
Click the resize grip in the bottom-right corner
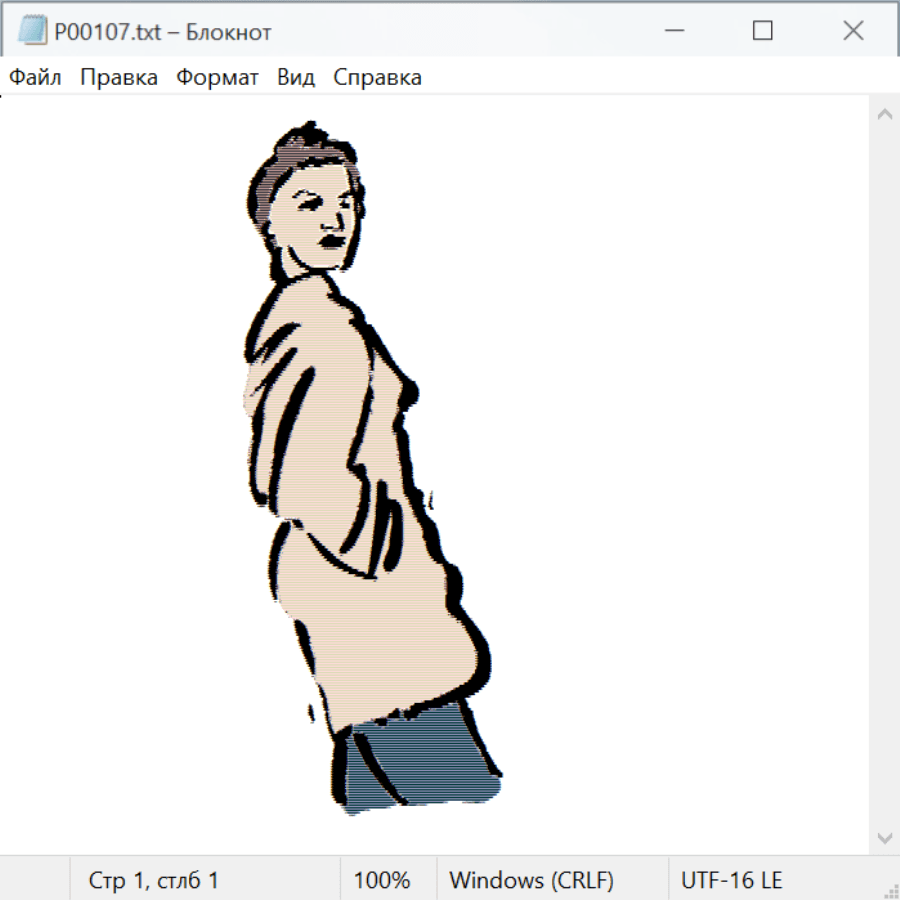[890, 890]
